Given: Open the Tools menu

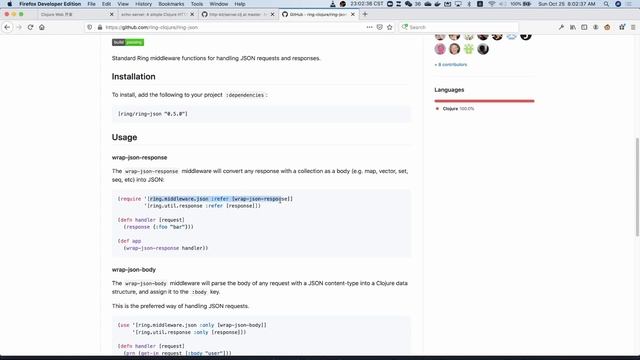Looking at the screenshot, I should (x=197, y=4).
